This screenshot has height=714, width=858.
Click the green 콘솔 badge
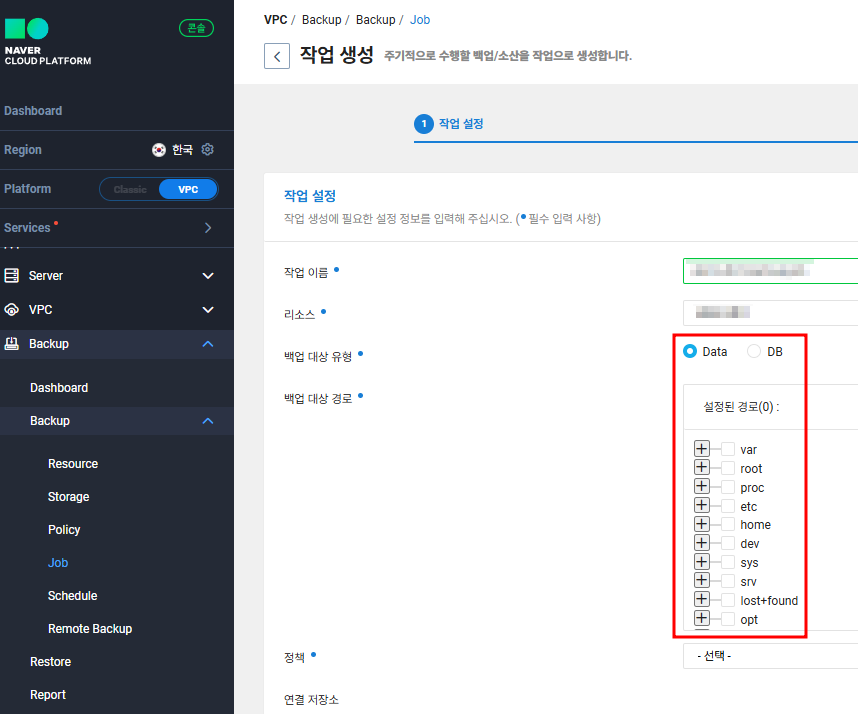tap(196, 28)
